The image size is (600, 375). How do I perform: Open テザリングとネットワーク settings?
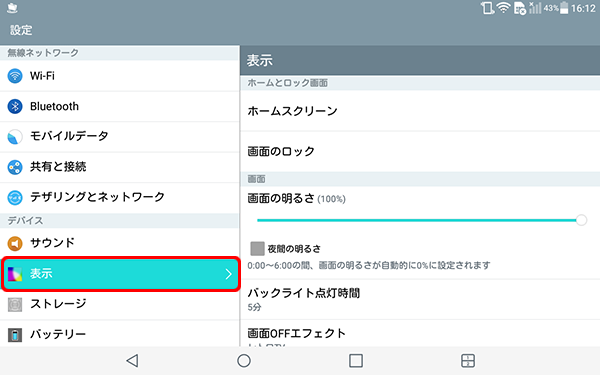[x=119, y=198]
